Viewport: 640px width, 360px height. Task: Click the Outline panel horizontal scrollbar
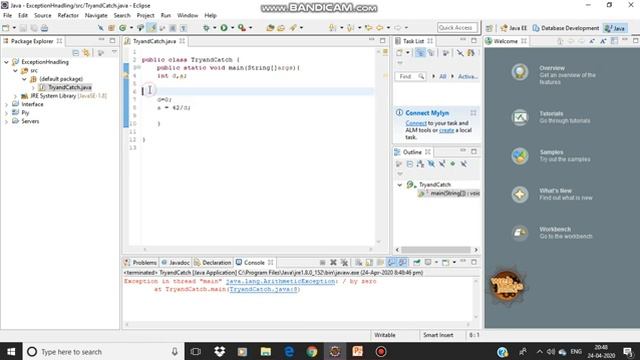click(x=436, y=250)
